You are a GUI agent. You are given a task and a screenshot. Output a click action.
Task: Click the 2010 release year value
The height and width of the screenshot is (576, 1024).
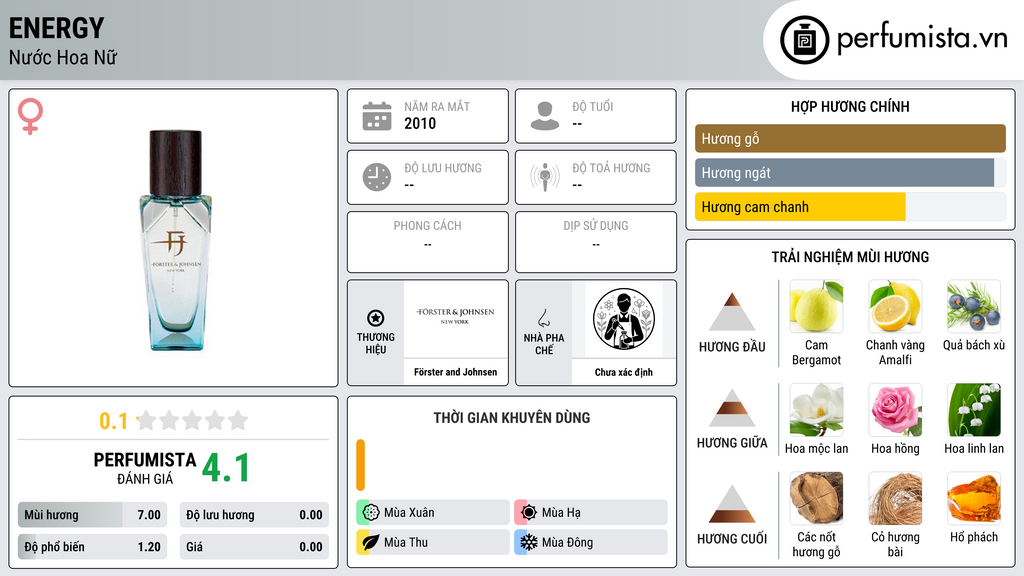click(x=420, y=123)
